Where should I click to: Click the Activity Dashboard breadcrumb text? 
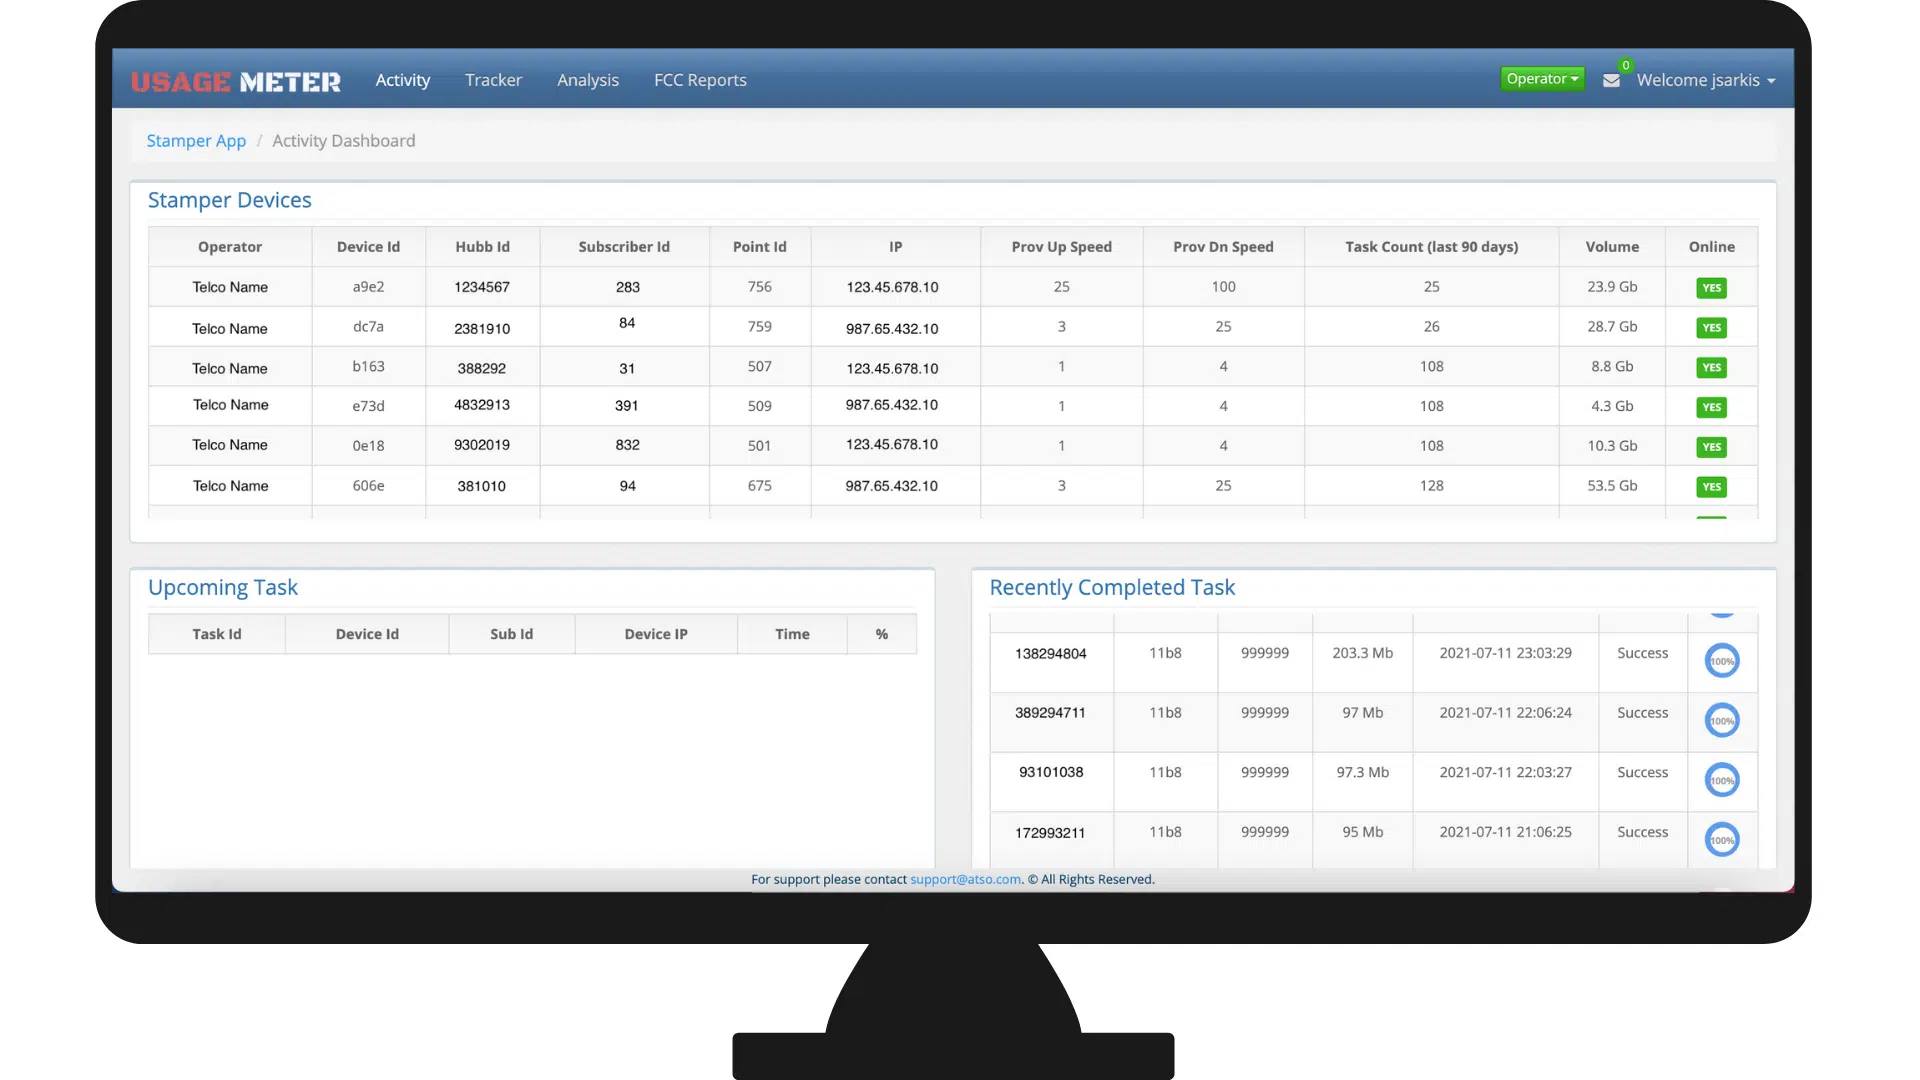[344, 141]
